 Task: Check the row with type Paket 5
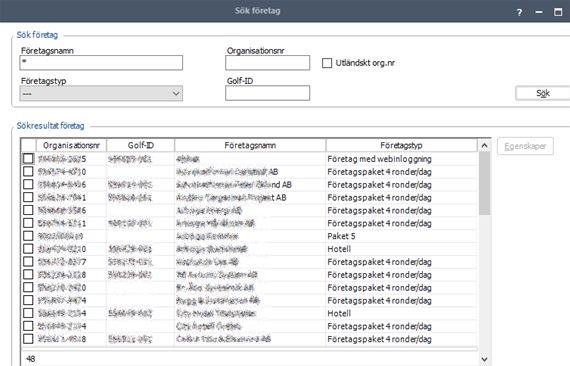[28, 236]
